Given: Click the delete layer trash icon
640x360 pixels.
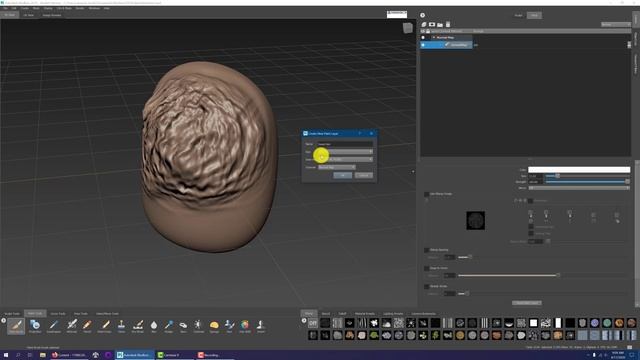Looking at the screenshot, I should click(448, 24).
